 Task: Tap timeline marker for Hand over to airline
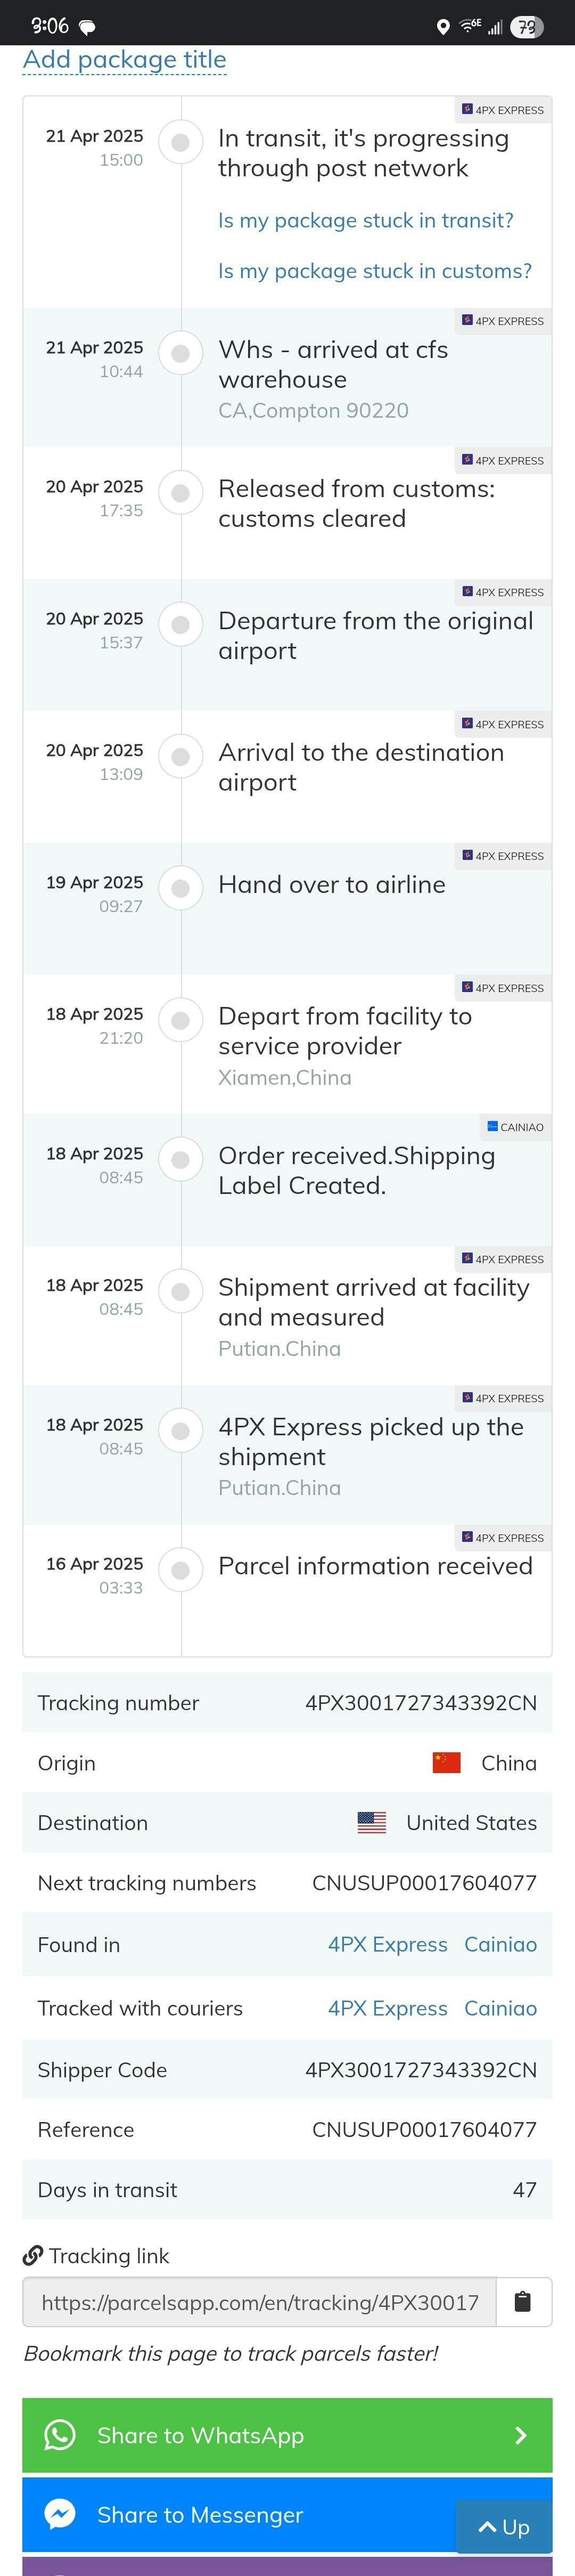pyautogui.click(x=181, y=888)
